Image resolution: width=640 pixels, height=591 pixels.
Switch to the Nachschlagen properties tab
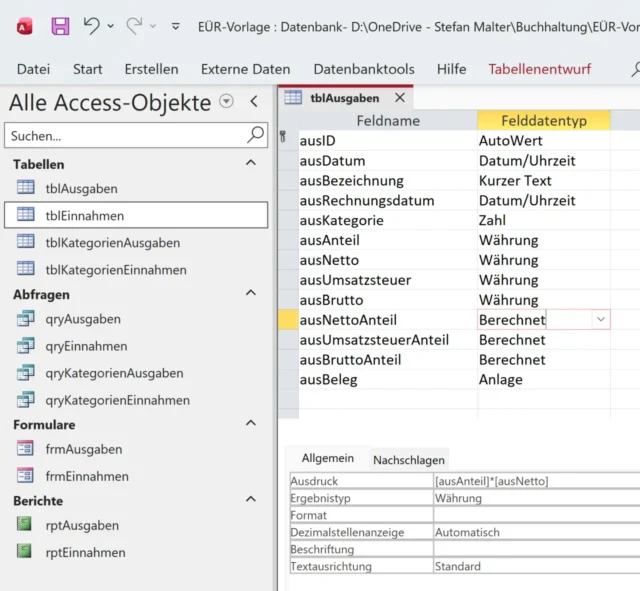tap(409, 460)
